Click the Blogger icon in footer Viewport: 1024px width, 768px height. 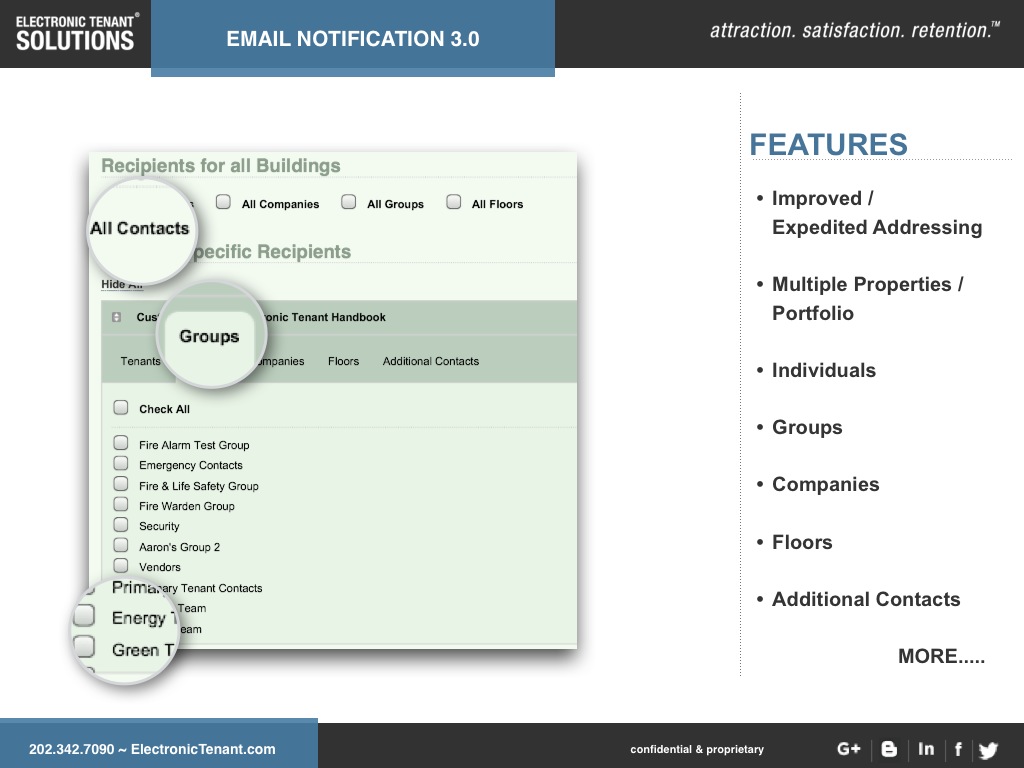coord(889,749)
